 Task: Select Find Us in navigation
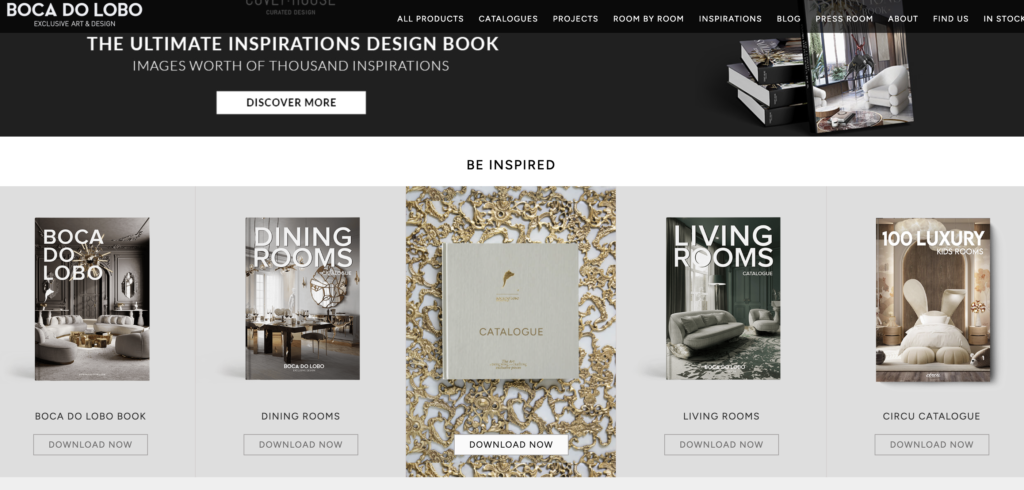pyautogui.click(x=951, y=18)
